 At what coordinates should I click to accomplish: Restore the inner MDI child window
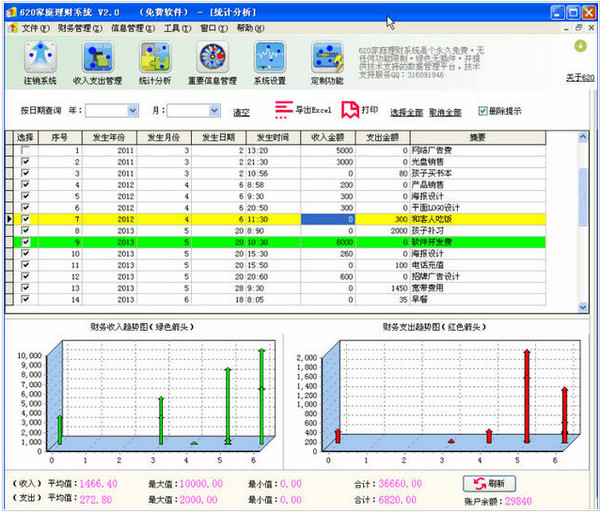click(579, 28)
